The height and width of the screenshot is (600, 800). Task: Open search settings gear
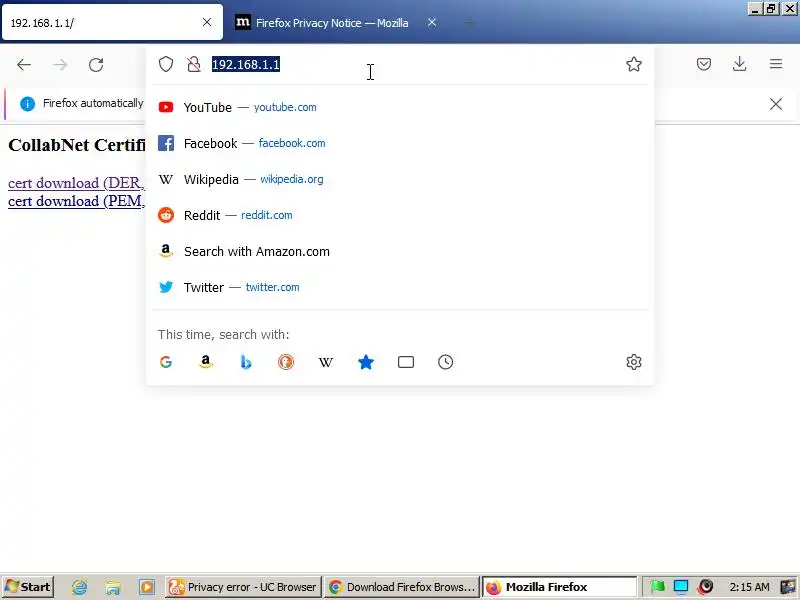[634, 362]
